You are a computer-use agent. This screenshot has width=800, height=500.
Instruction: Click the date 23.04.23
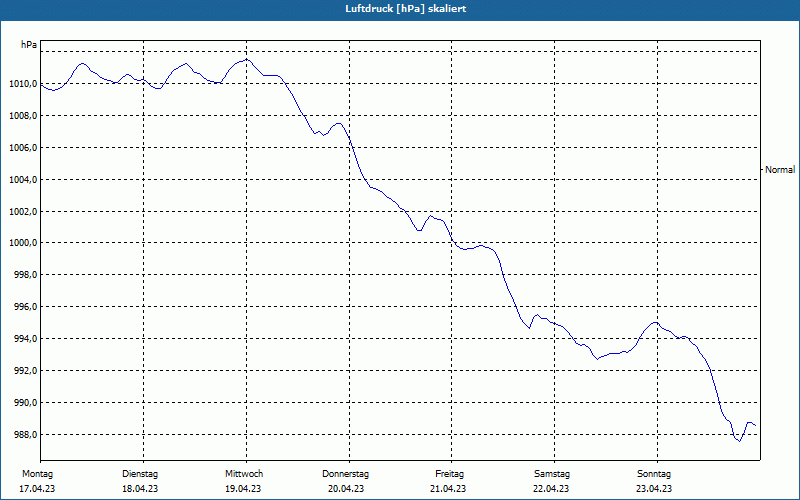pos(654,489)
